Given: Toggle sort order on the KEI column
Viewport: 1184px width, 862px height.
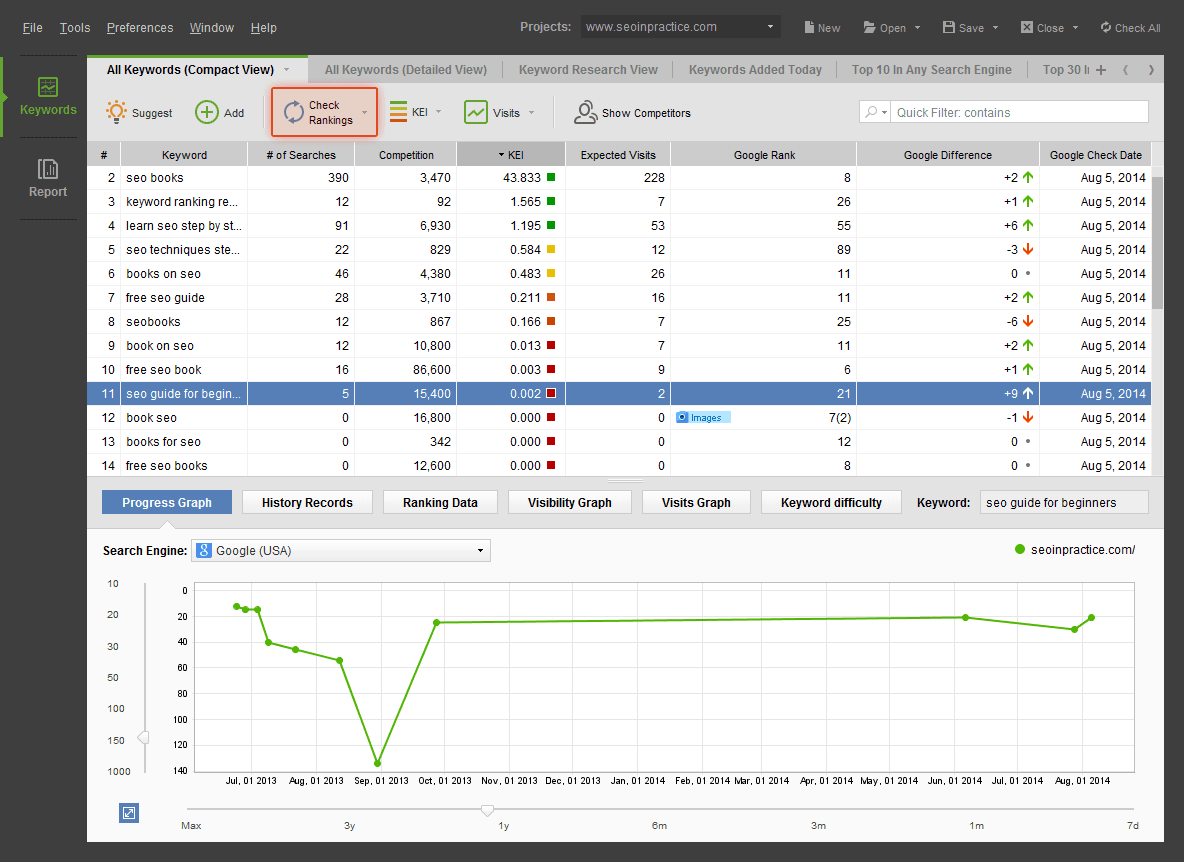Looking at the screenshot, I should [x=511, y=154].
